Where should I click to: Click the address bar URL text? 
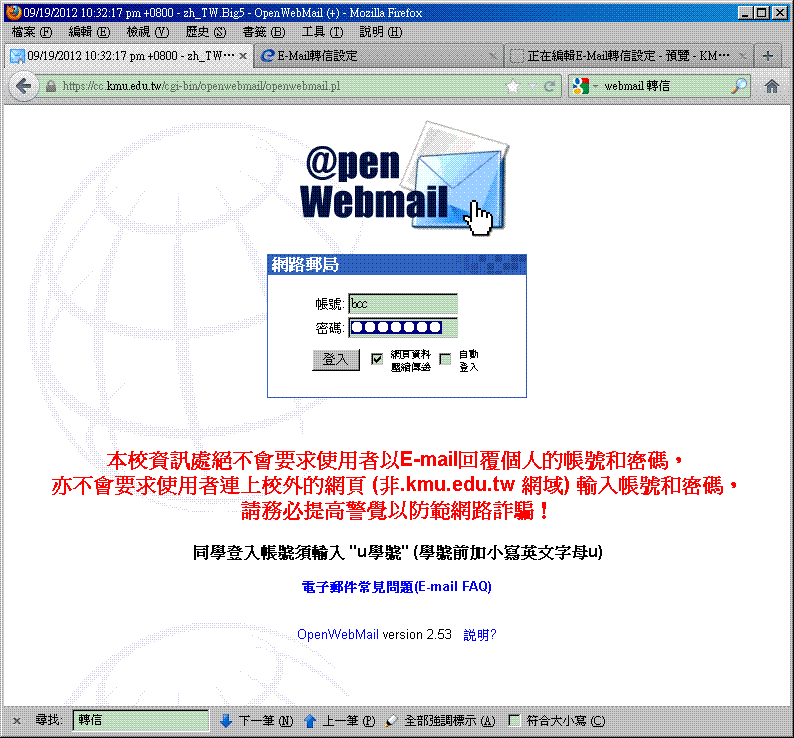[201, 86]
